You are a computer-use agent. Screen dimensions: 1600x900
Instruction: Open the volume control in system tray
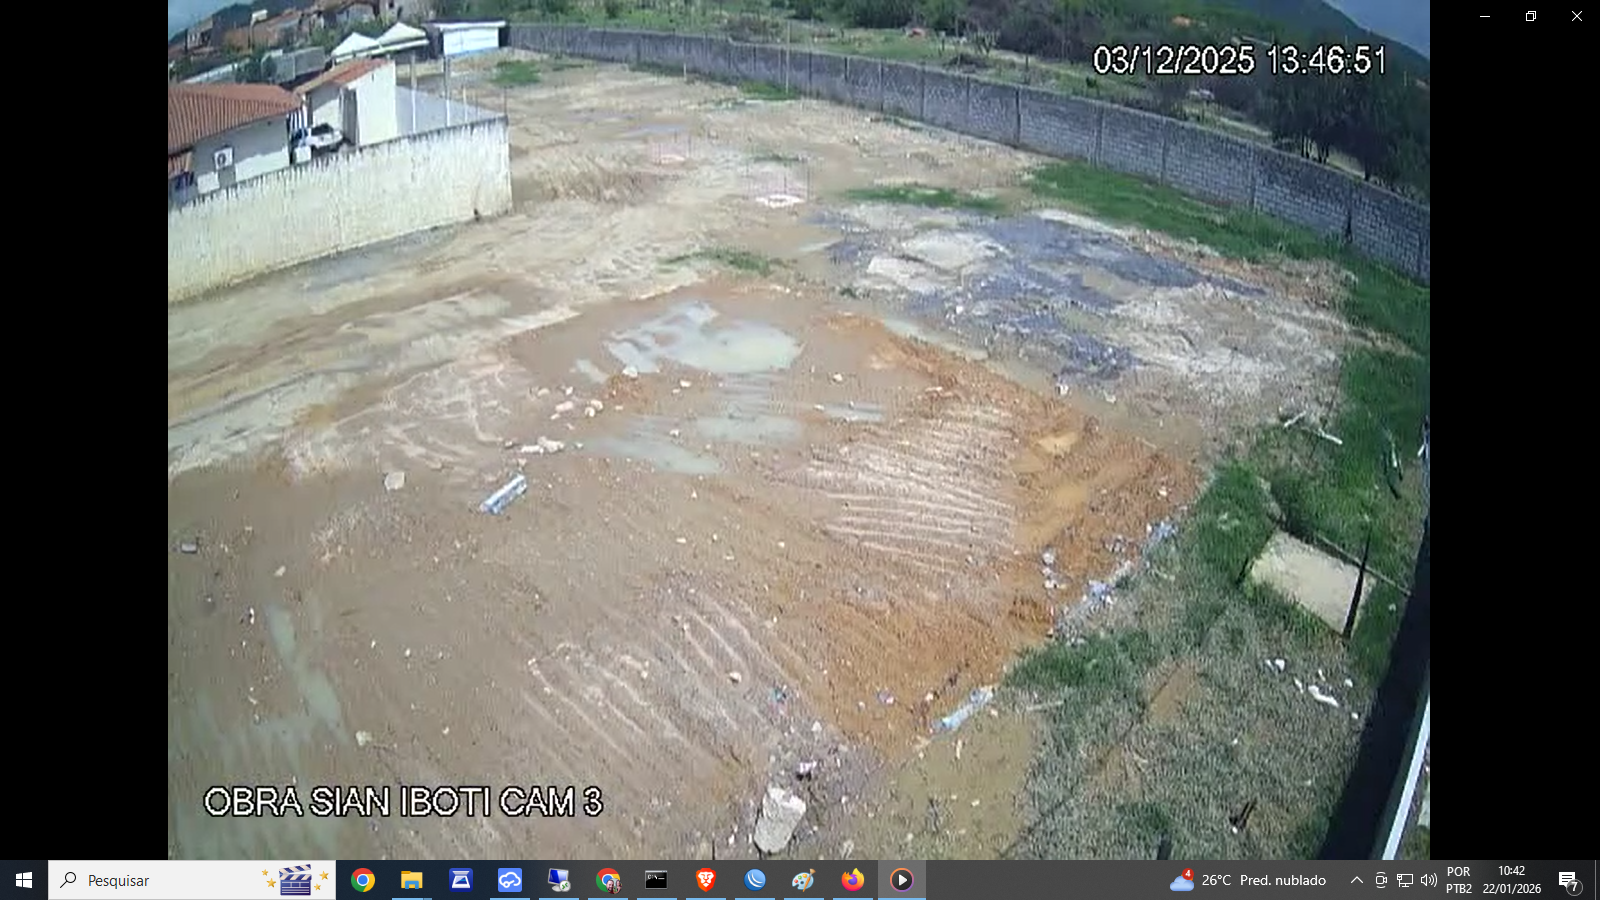(x=1428, y=880)
